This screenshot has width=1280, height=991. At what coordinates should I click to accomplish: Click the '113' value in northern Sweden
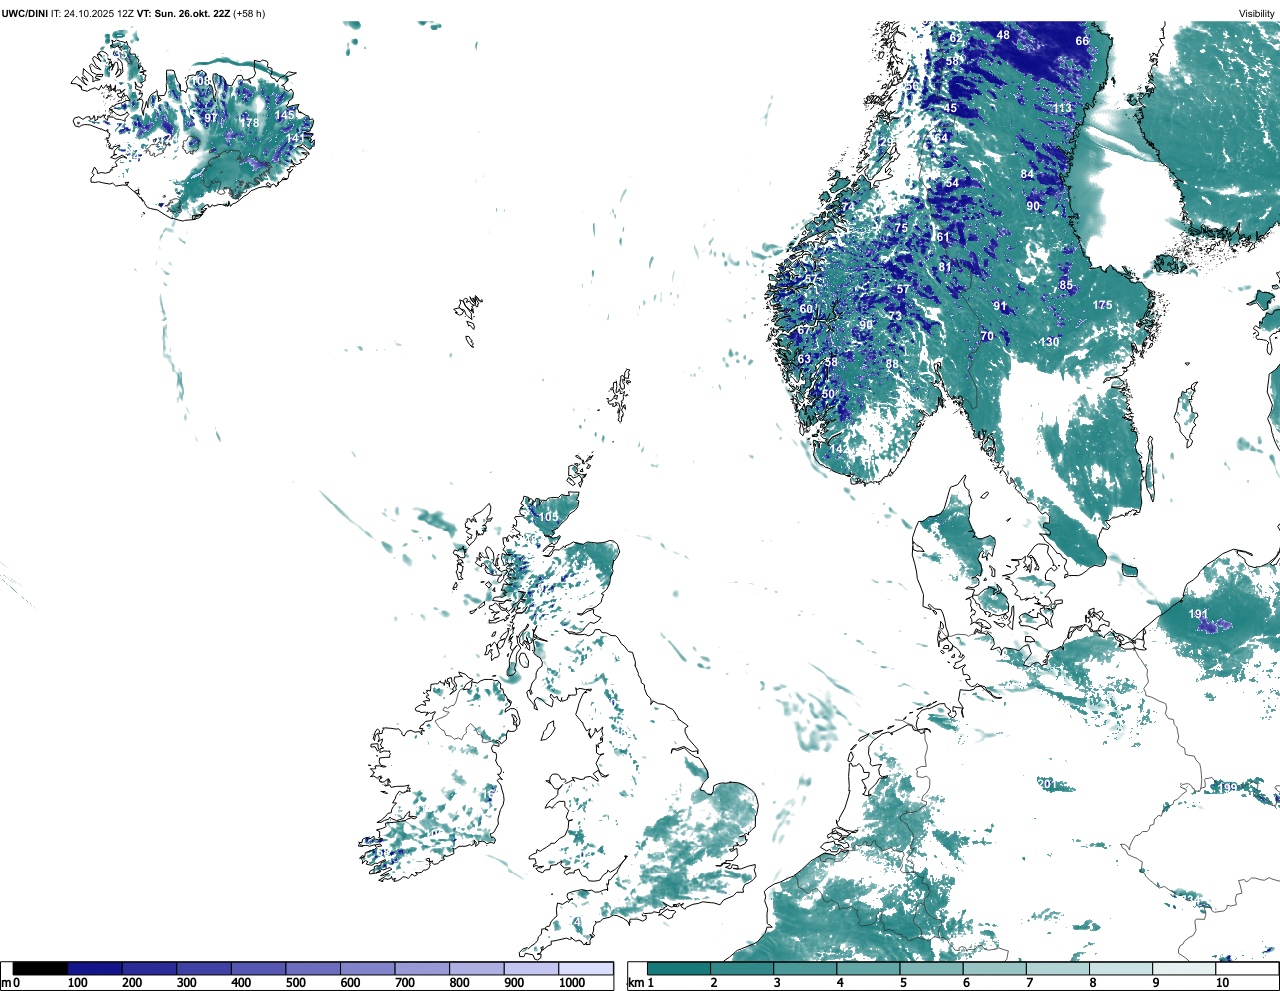tap(1062, 108)
